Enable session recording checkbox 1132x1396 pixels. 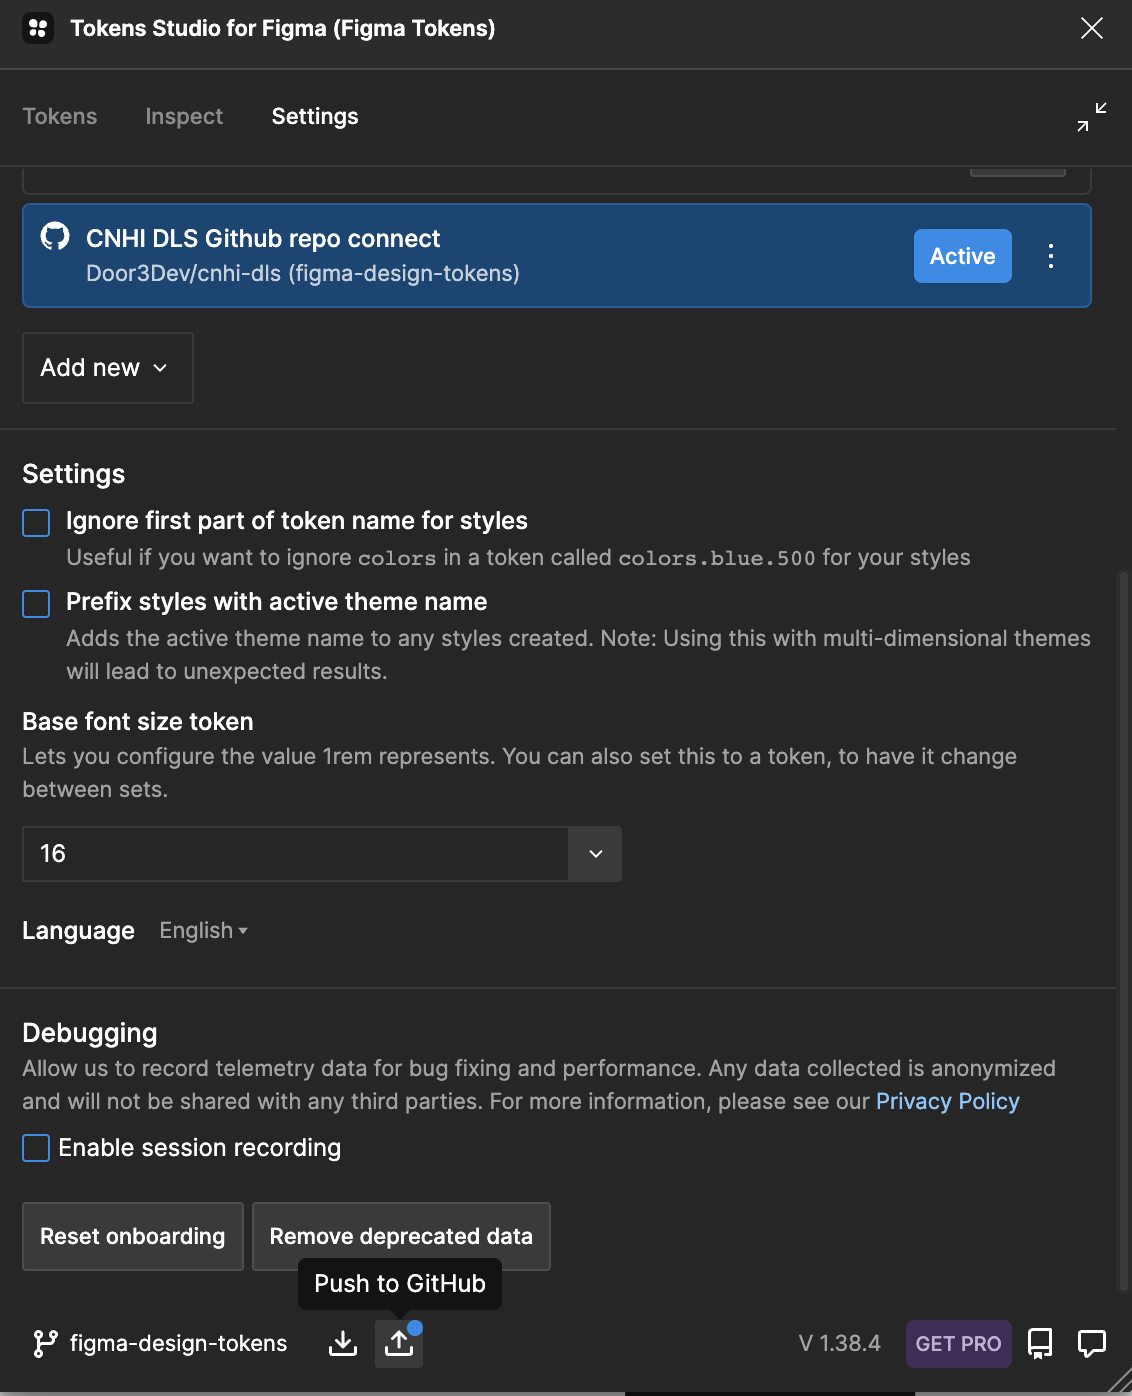(36, 1148)
